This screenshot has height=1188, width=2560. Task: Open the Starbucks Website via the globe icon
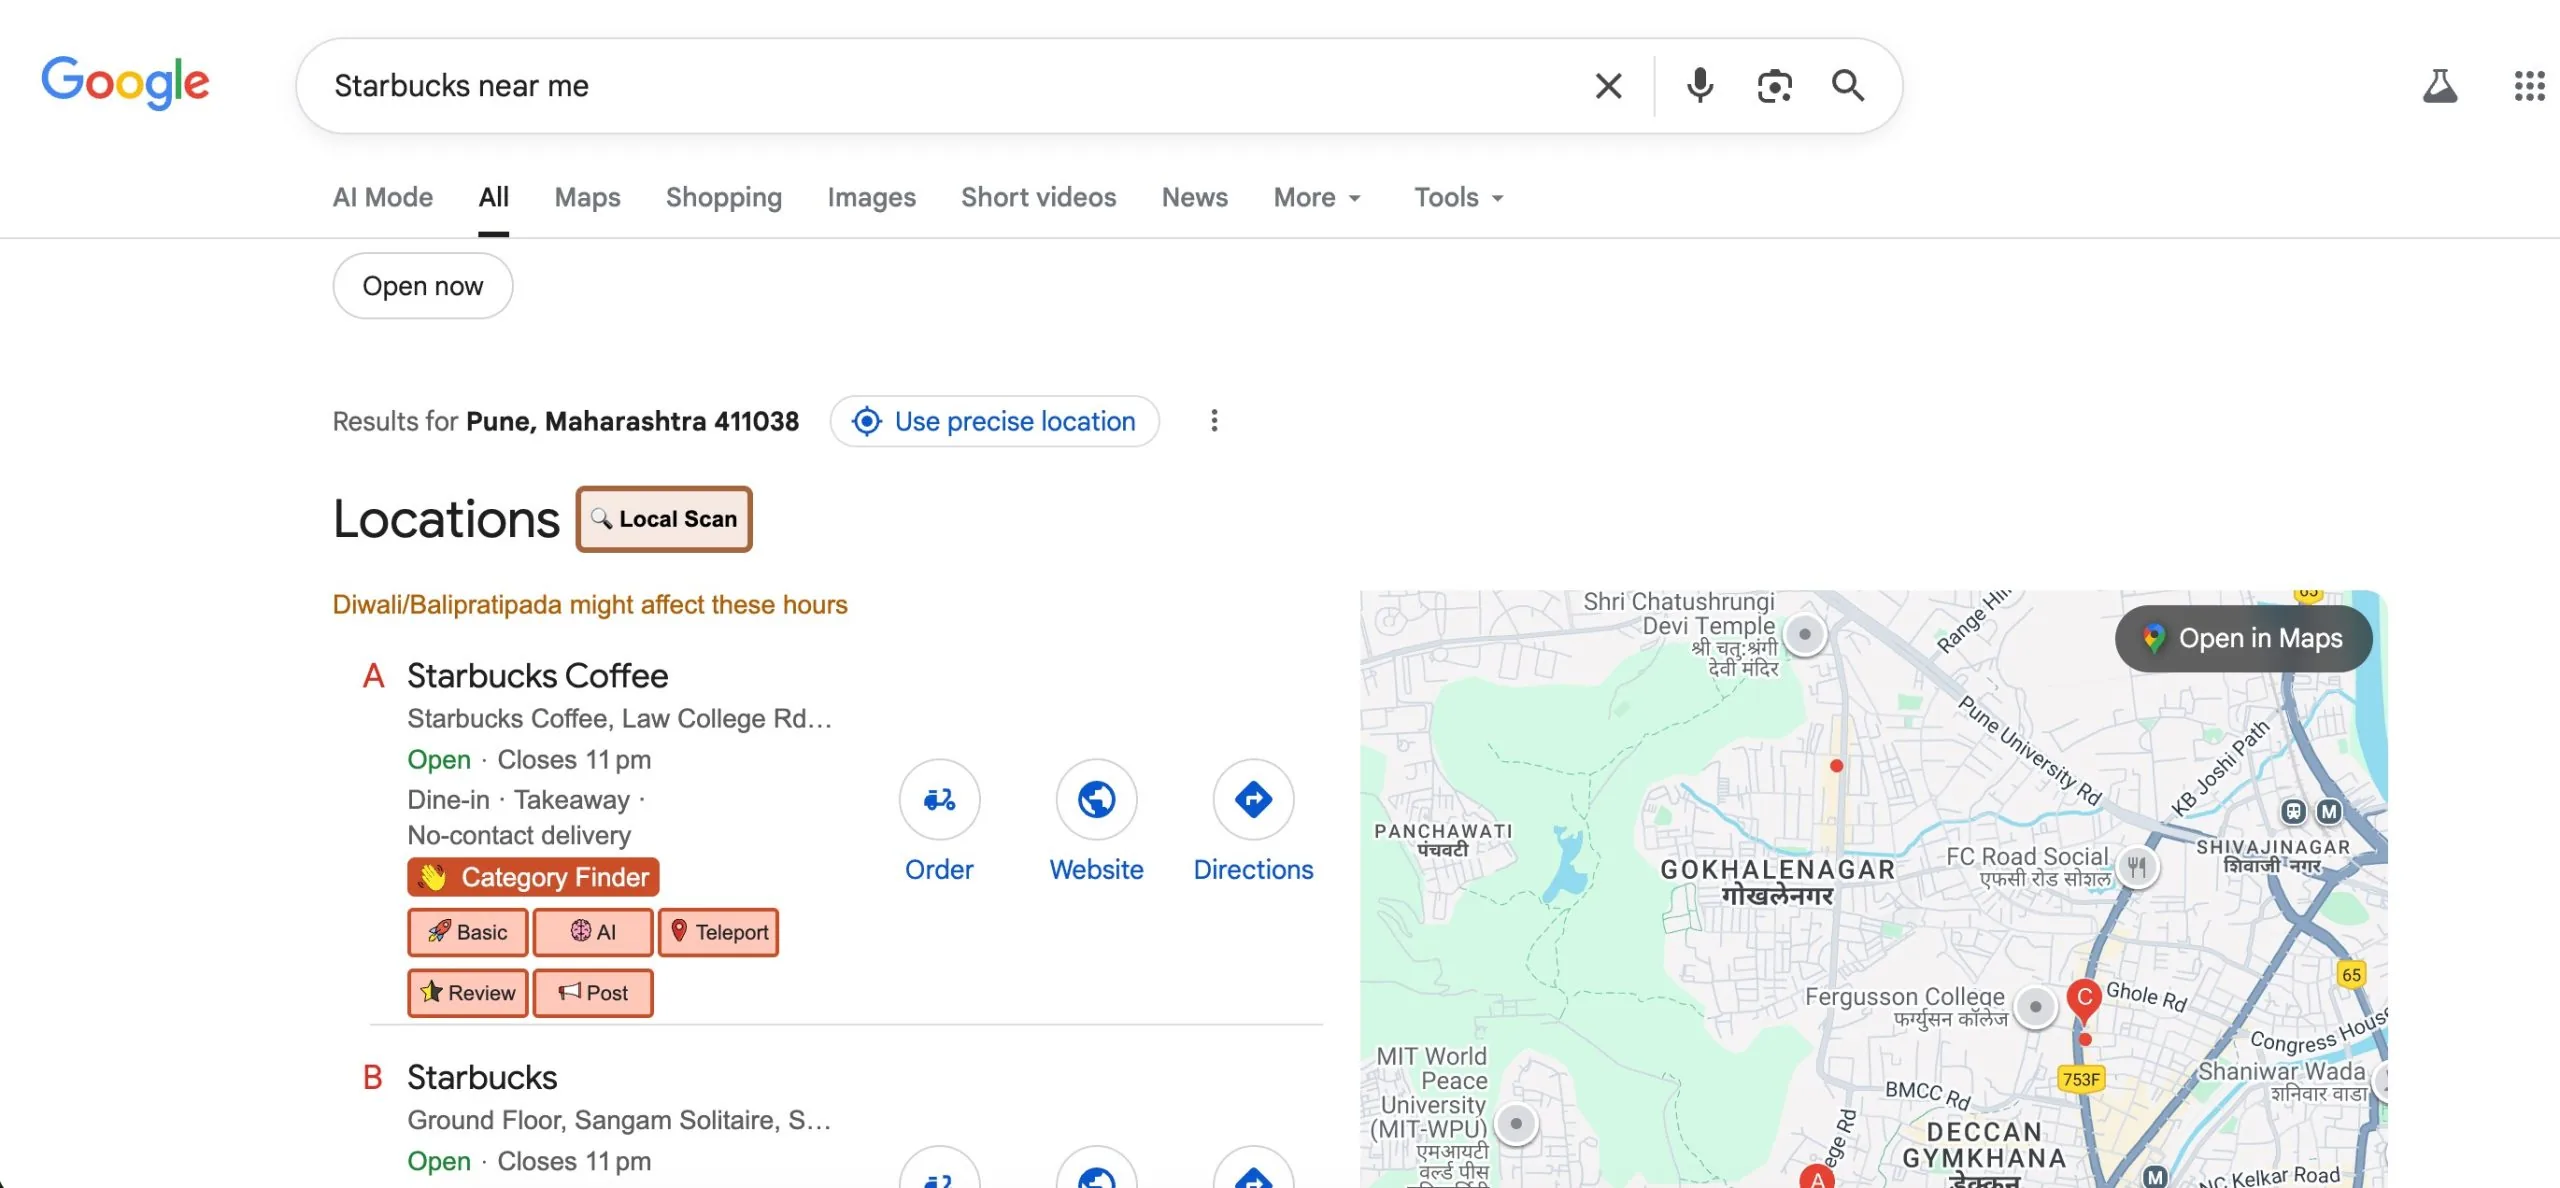tap(1096, 799)
